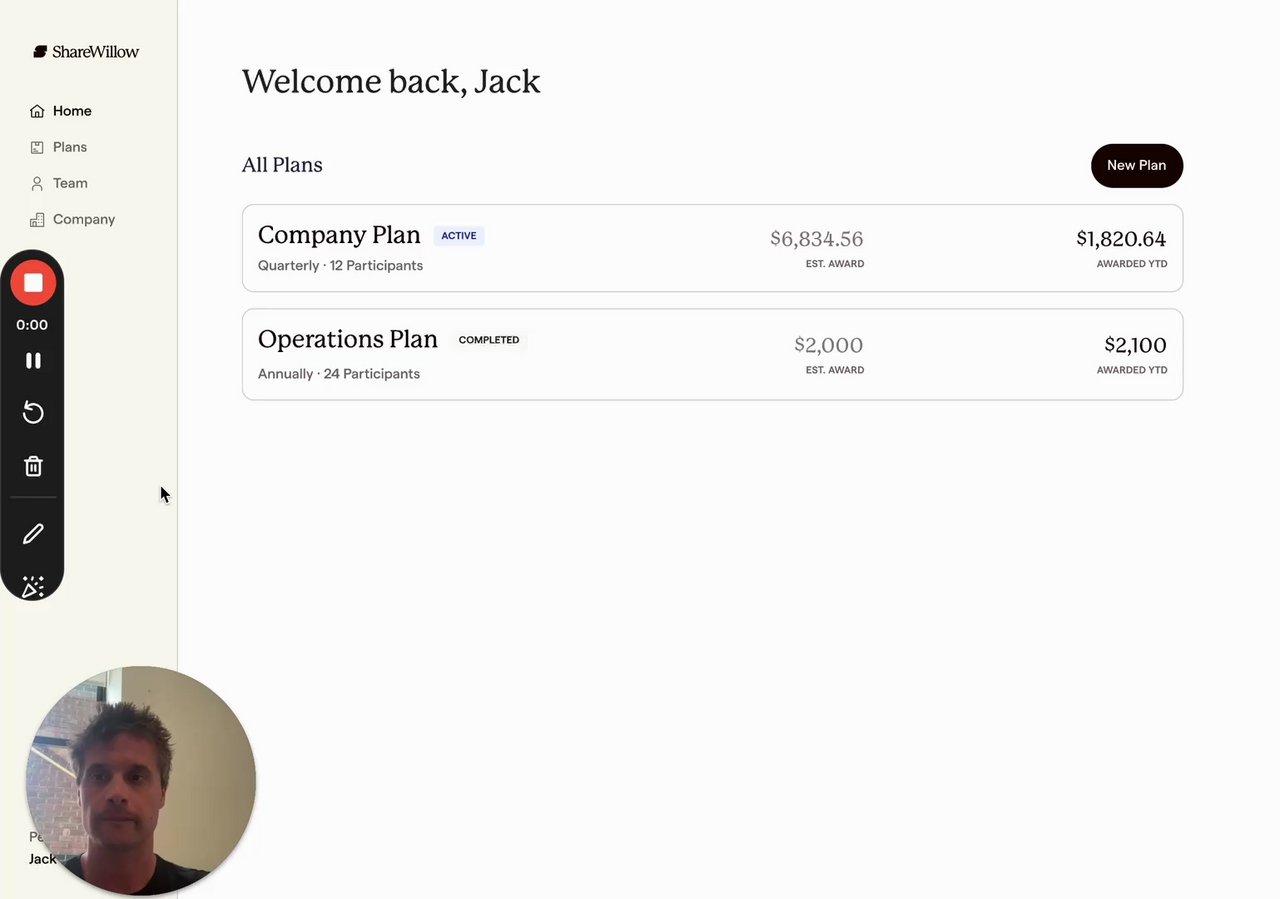
Task: Click the Company building icon
Action: (37, 219)
